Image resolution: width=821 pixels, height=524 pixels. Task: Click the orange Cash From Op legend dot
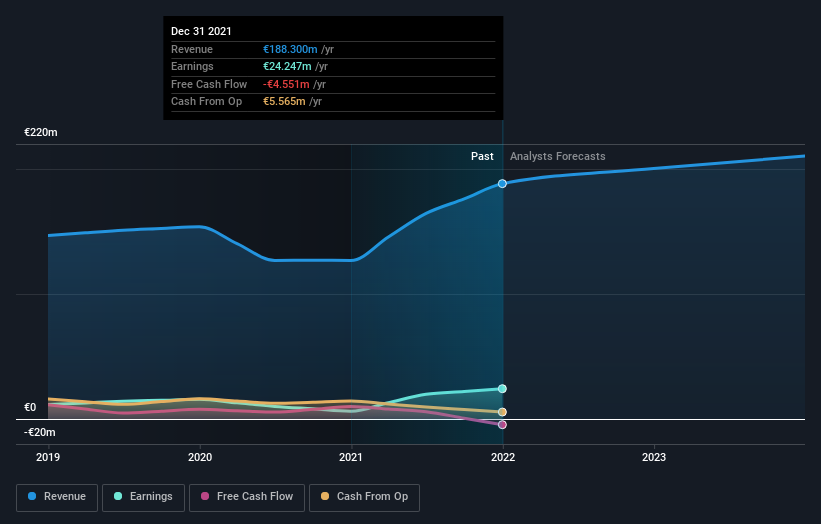[325, 496]
